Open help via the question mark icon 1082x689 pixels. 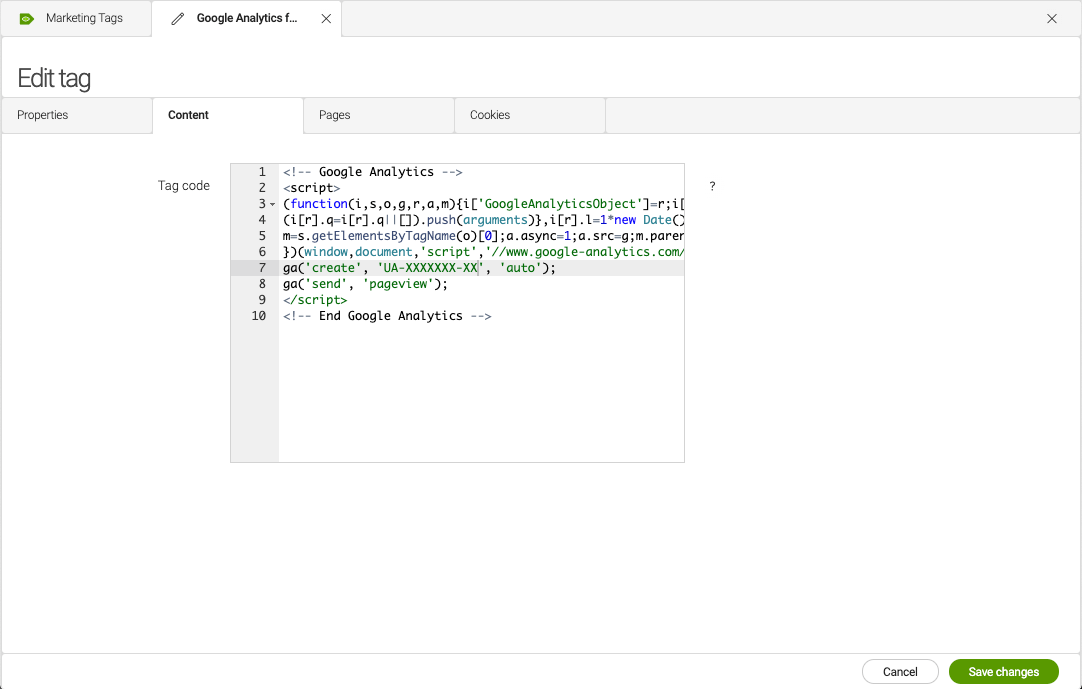click(x=711, y=186)
